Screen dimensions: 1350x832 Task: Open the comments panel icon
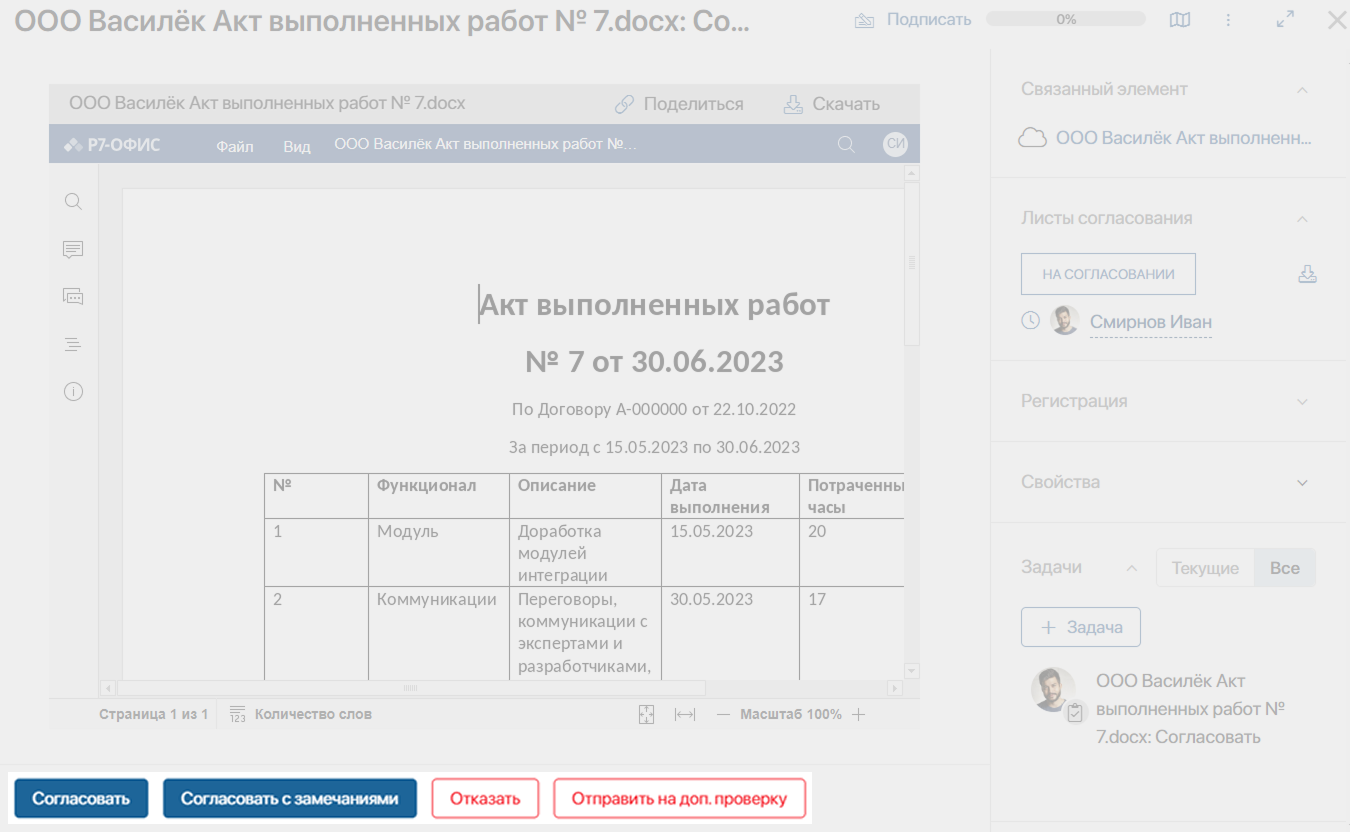[x=73, y=249]
